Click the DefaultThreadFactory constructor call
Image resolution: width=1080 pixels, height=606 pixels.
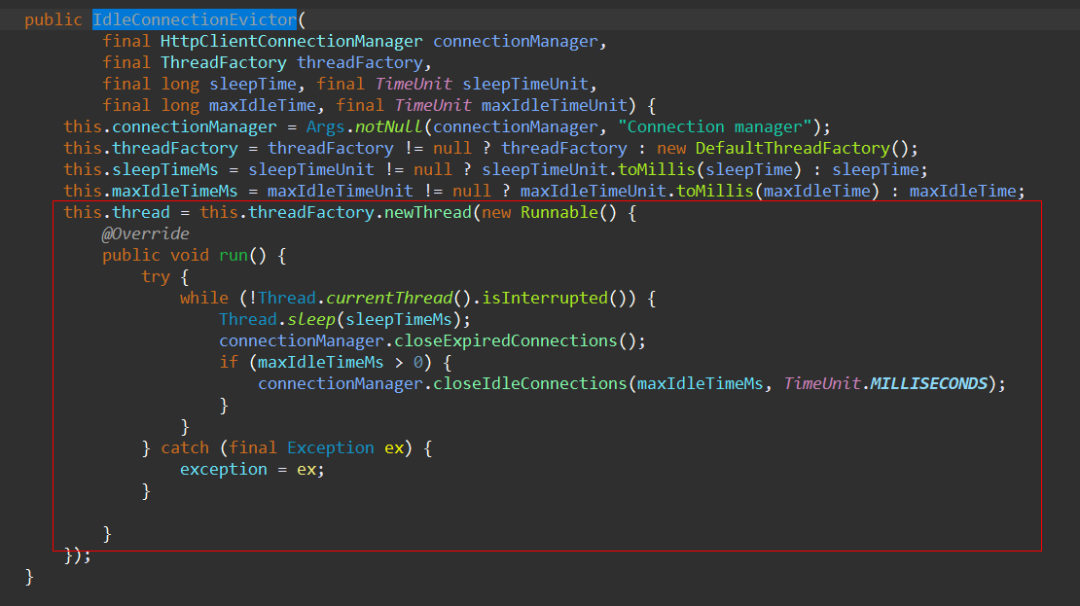pyautogui.click(x=793, y=148)
